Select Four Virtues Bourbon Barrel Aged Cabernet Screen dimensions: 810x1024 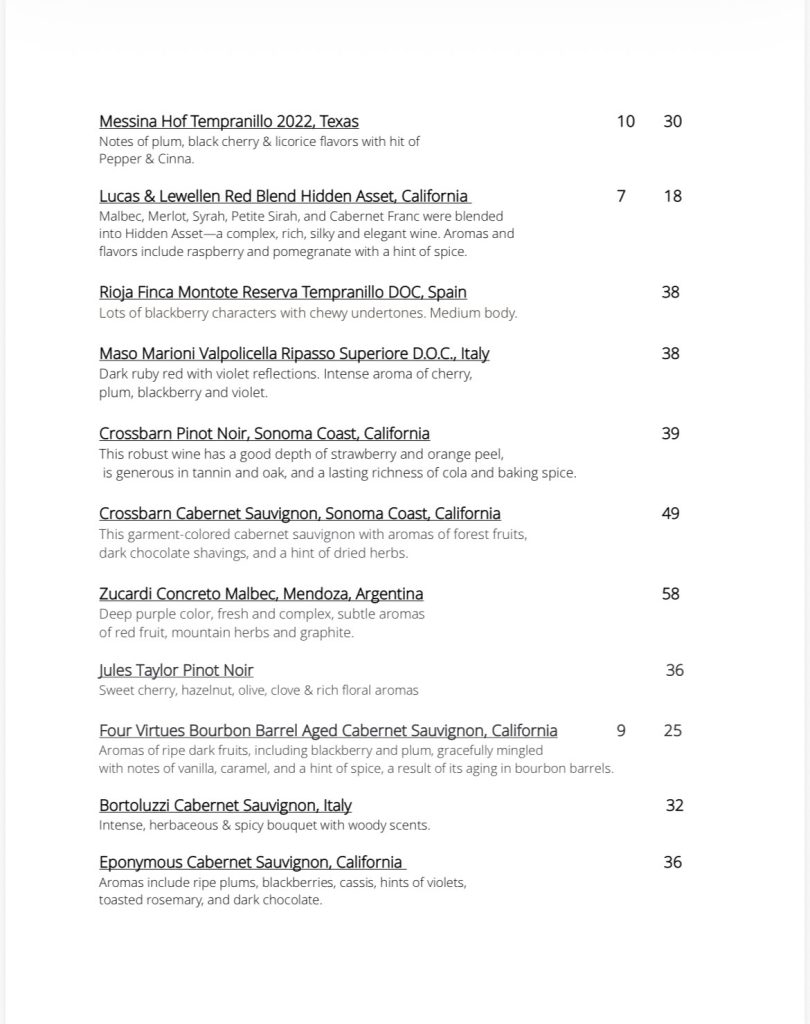(x=328, y=731)
